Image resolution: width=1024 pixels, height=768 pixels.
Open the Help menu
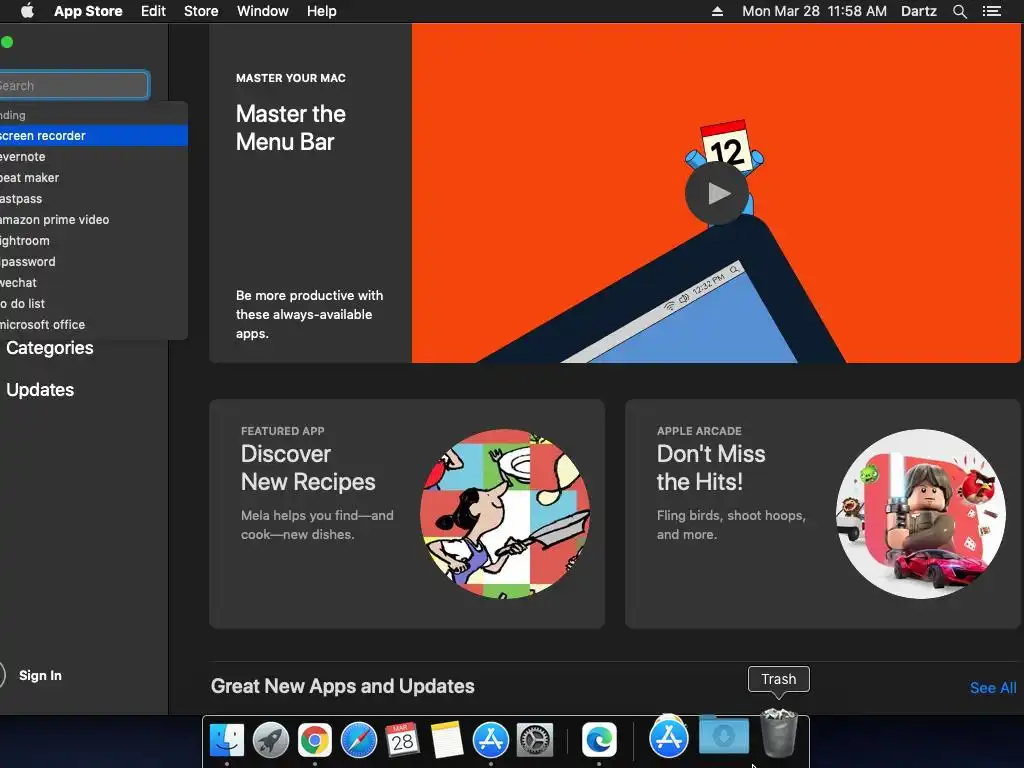(x=322, y=11)
